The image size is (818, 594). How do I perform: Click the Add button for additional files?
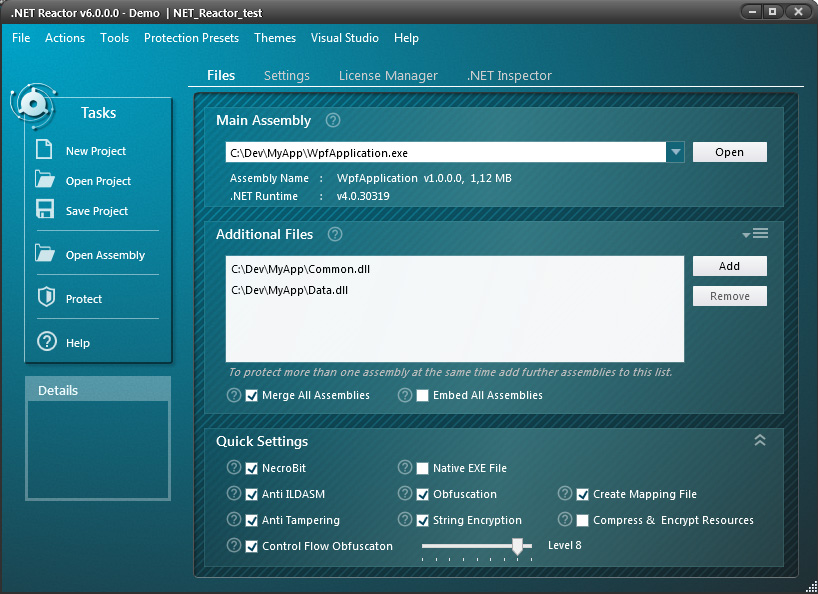click(729, 266)
